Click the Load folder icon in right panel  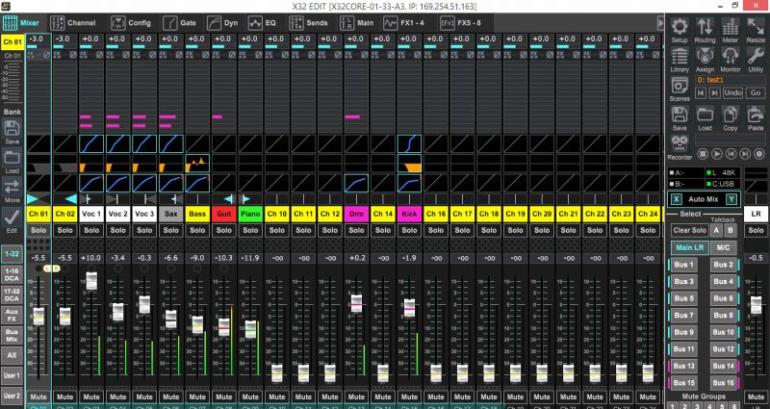coord(705,114)
